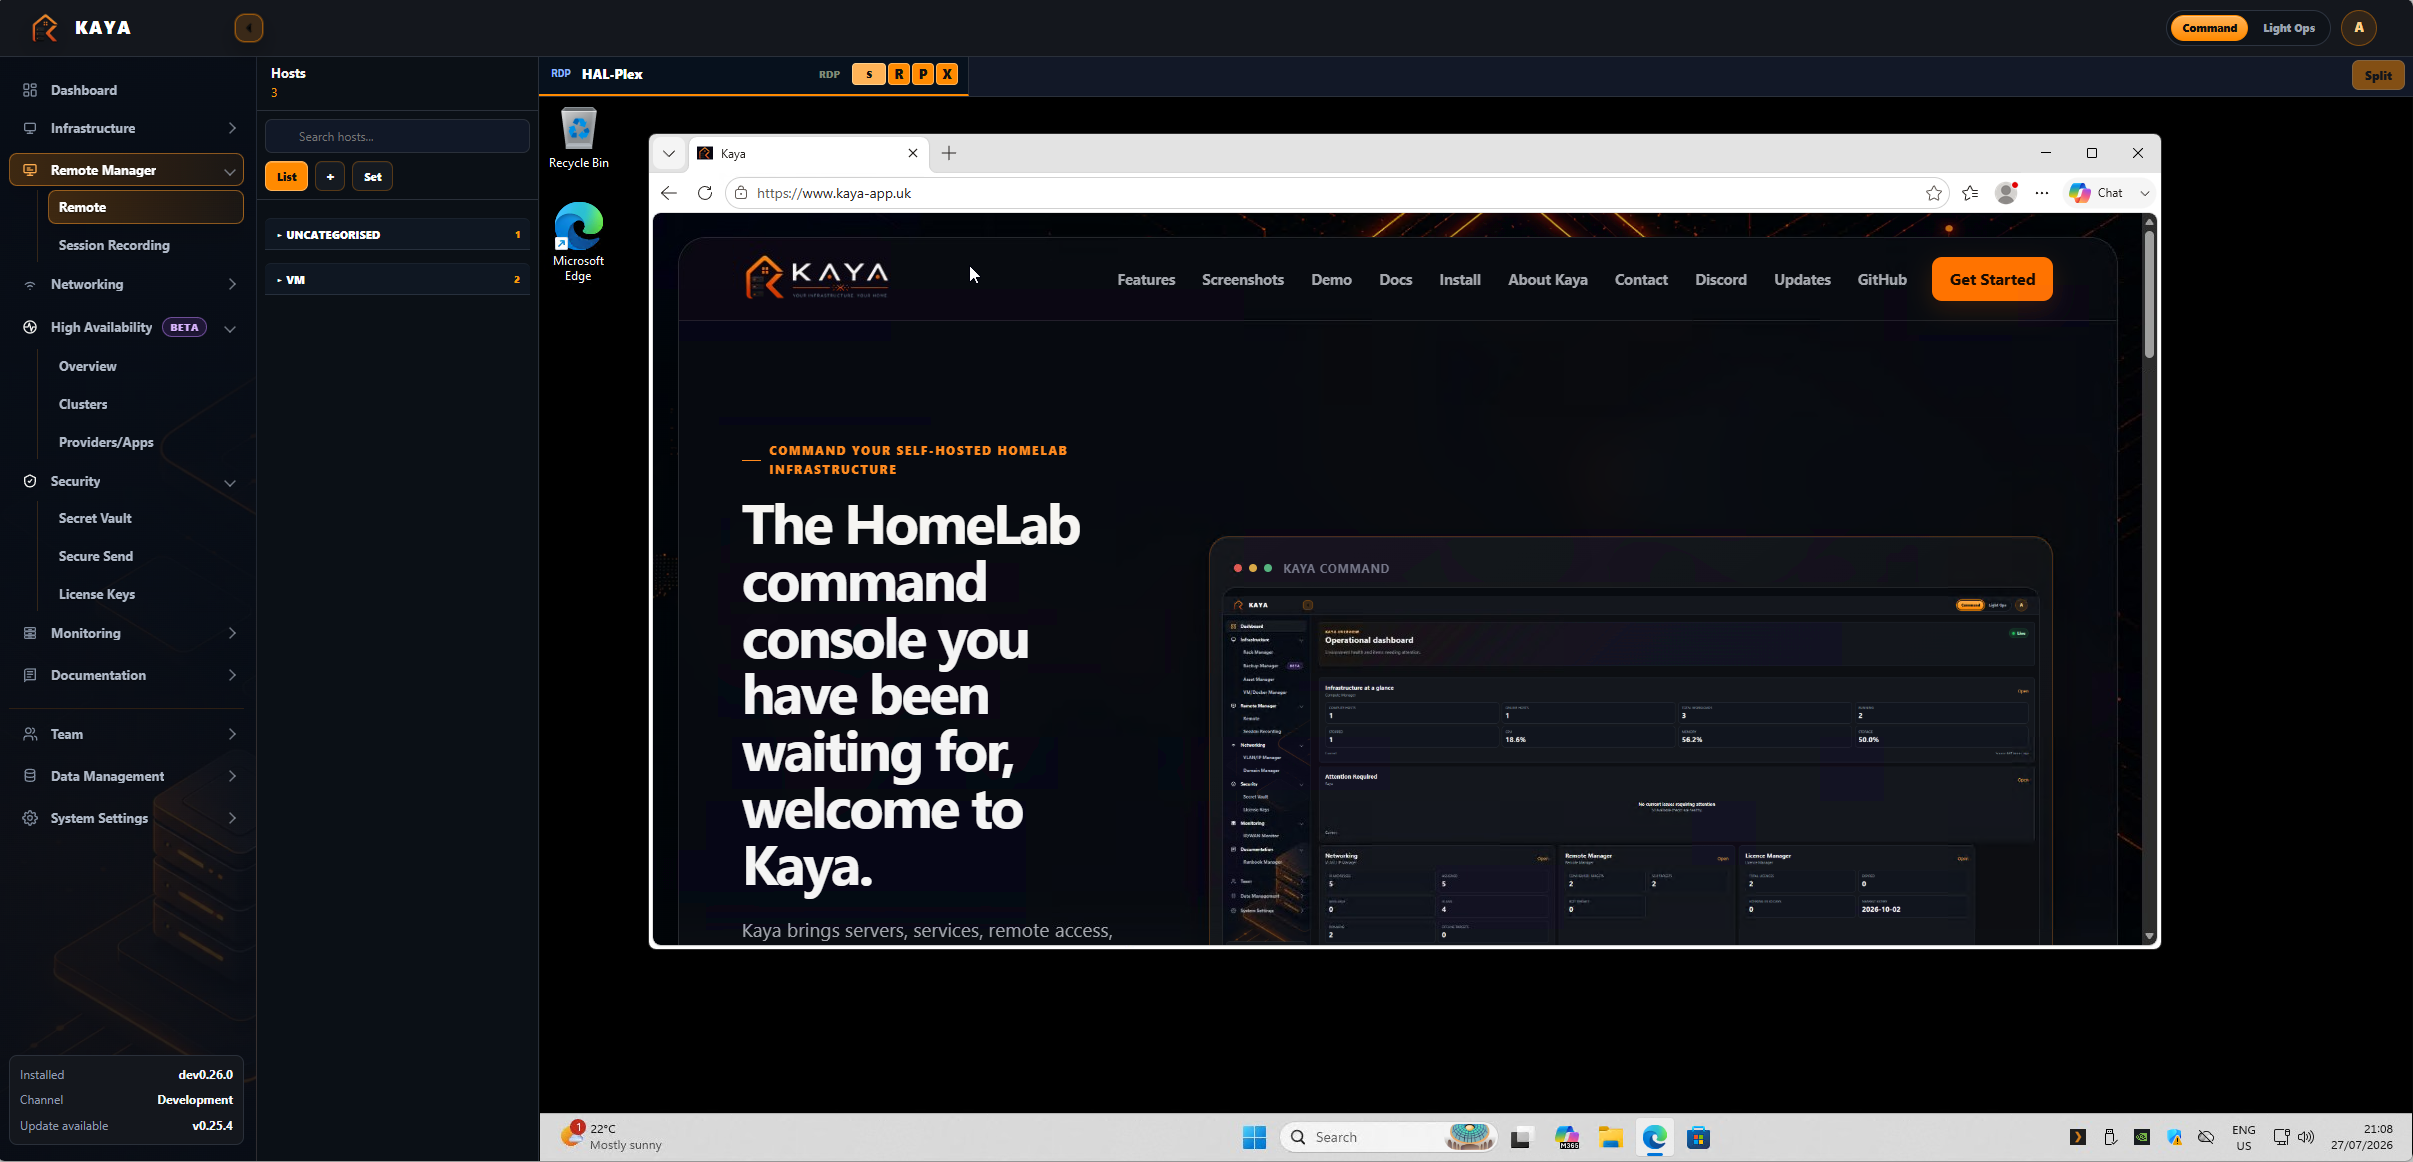This screenshot has width=2413, height=1162.
Task: Collapse the Remote Manager section
Action: click(127, 170)
